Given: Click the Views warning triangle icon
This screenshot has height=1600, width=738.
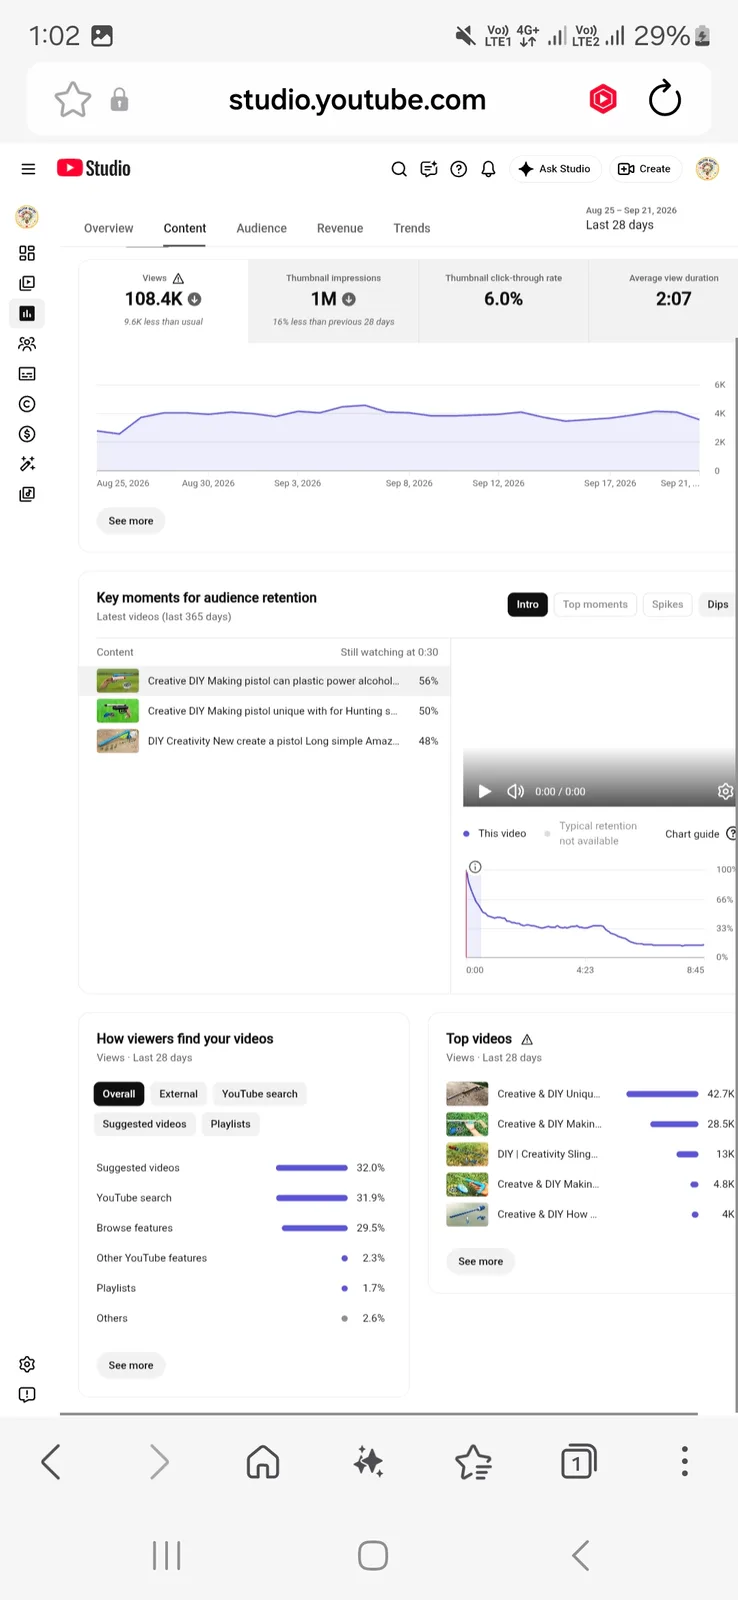Looking at the screenshot, I should (178, 278).
